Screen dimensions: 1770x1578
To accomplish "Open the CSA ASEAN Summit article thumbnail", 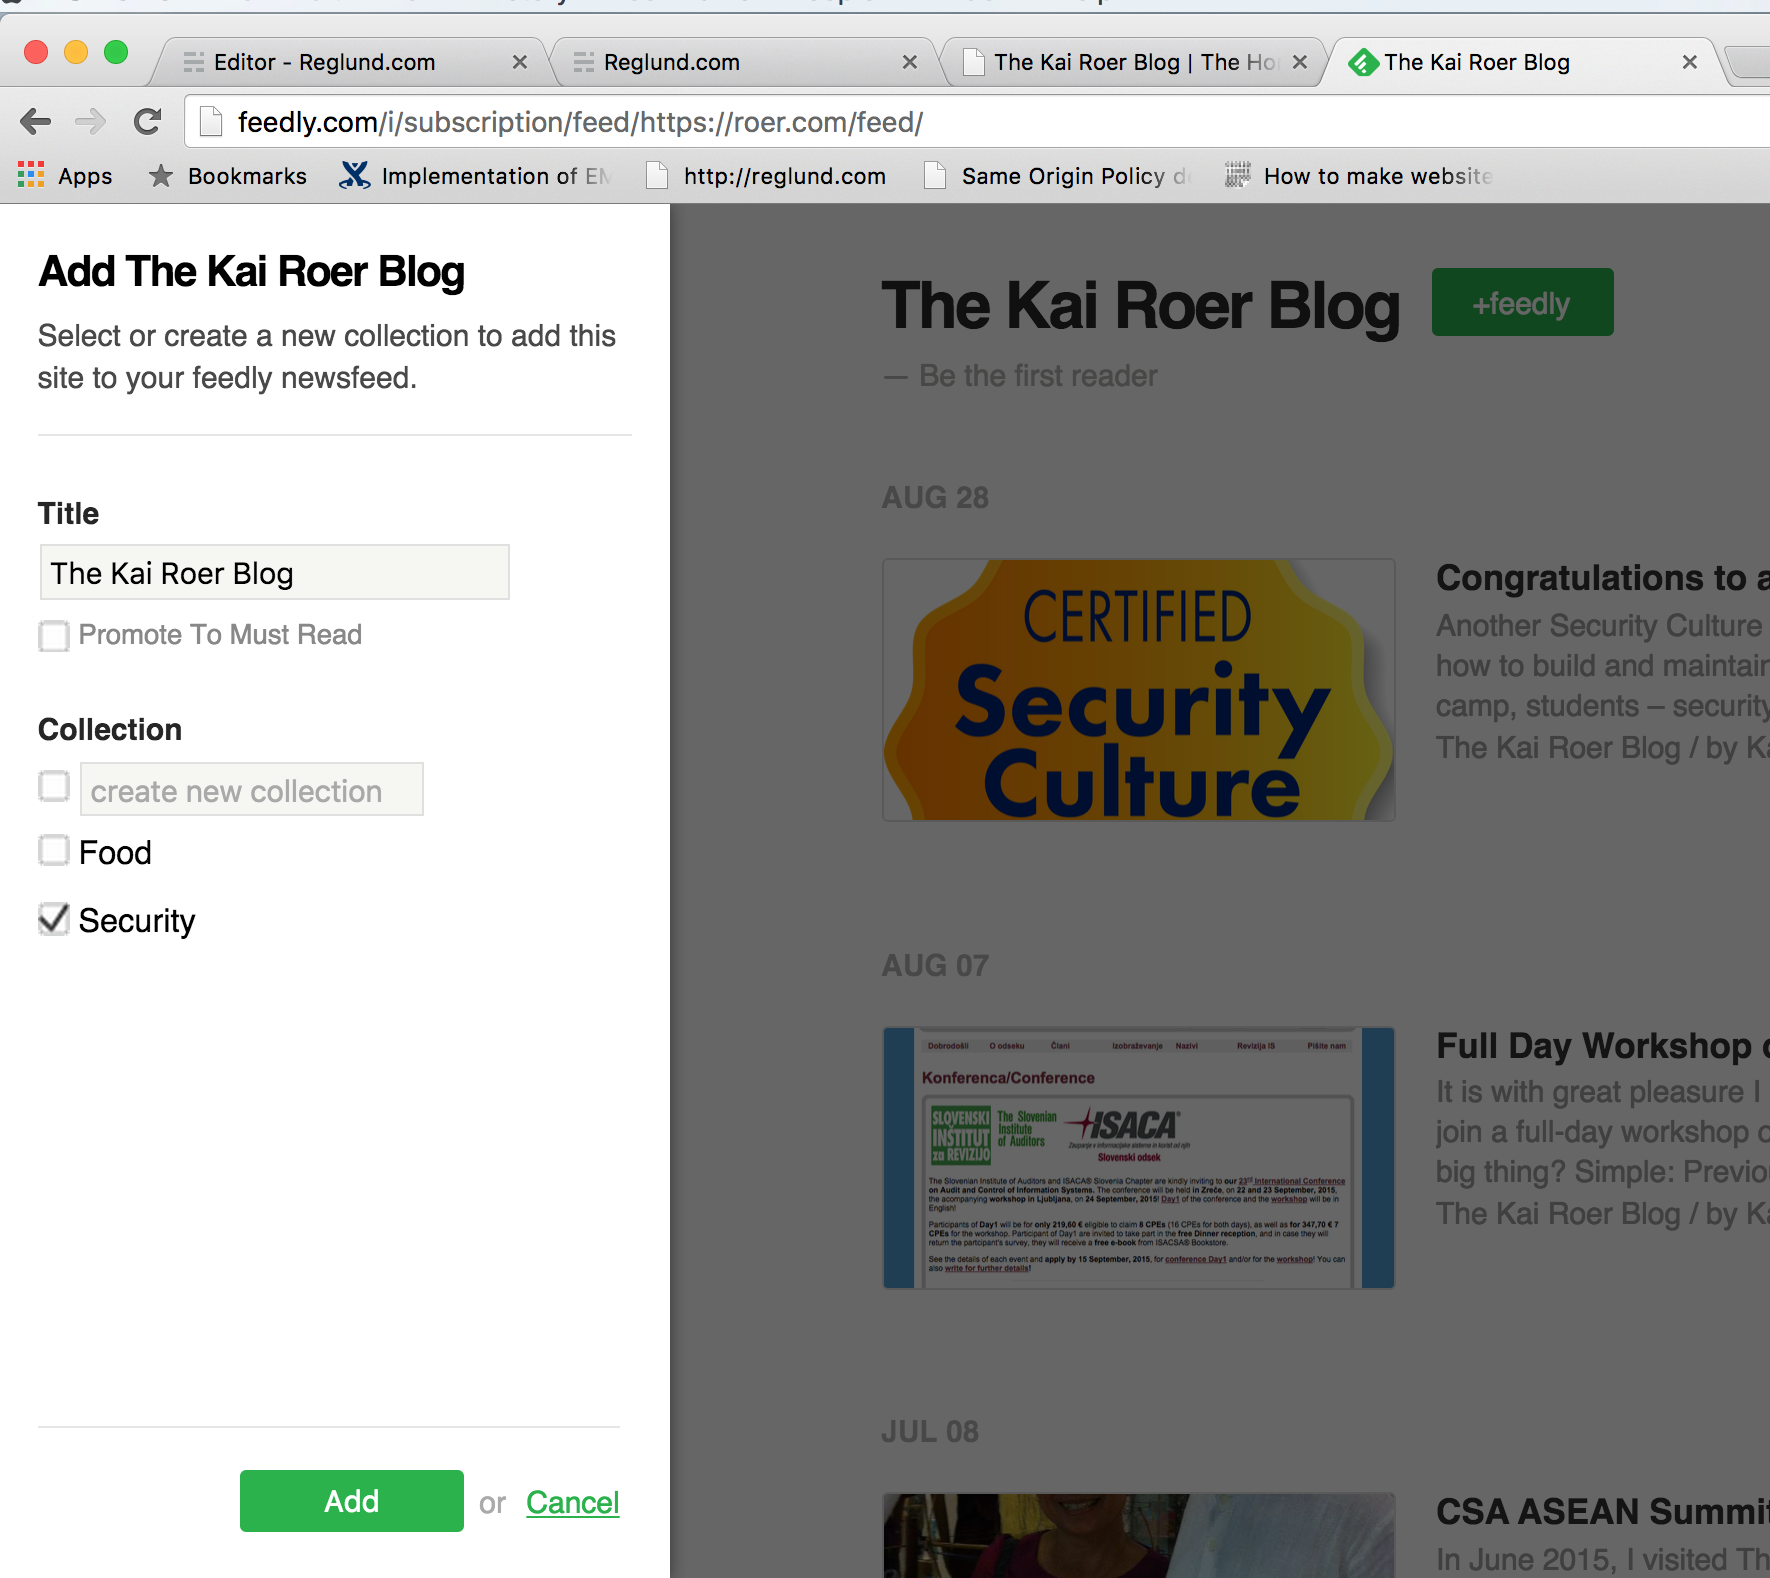I will click(1139, 1536).
